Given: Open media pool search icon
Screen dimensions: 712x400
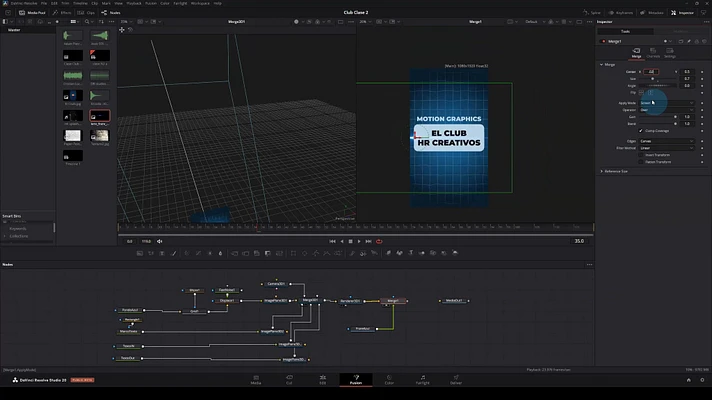Looking at the screenshot, I should tap(87, 21).
